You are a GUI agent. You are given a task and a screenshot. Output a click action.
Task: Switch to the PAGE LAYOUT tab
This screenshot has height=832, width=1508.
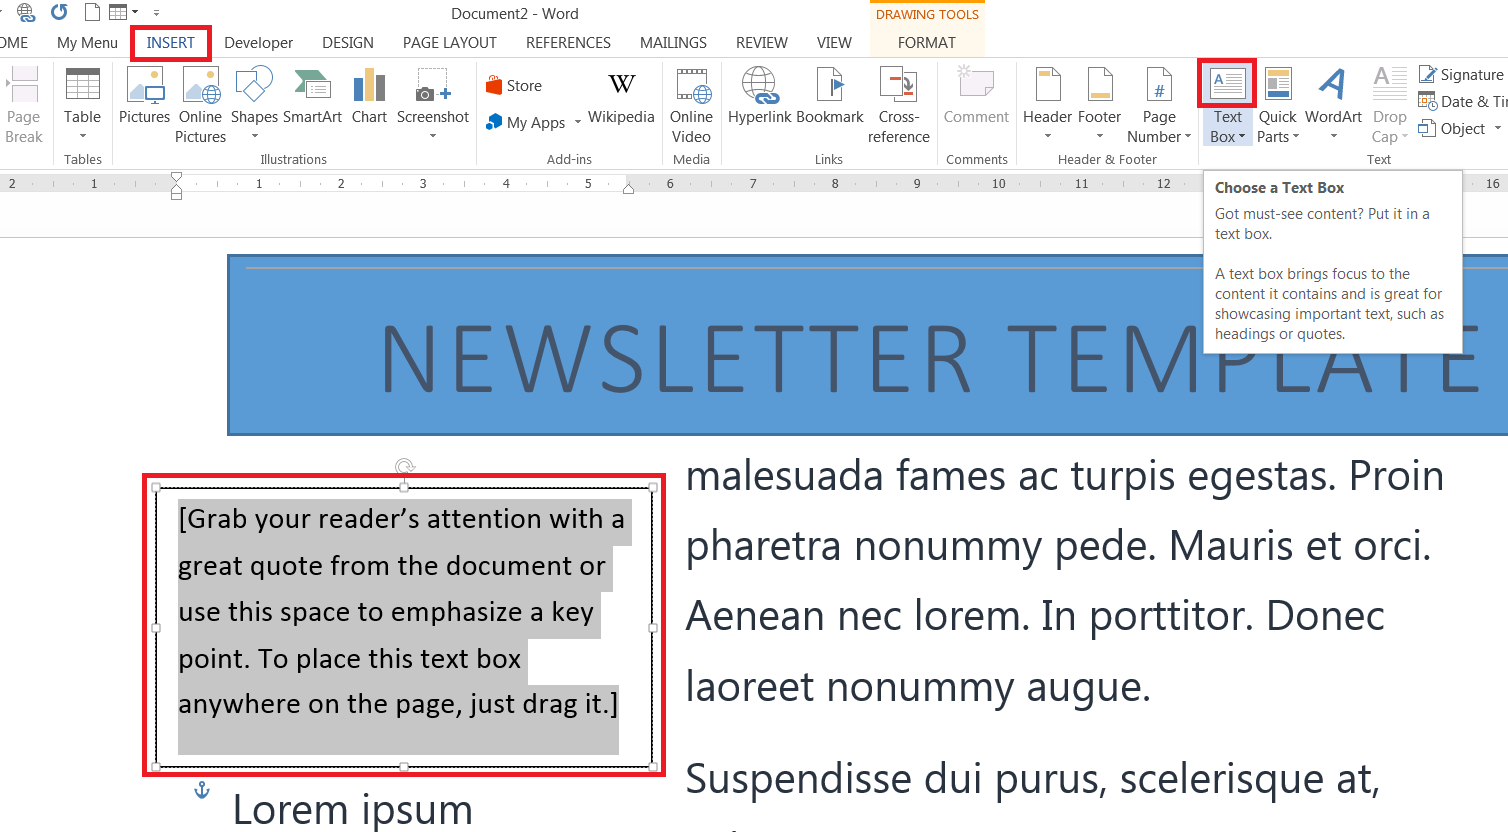coord(449,43)
